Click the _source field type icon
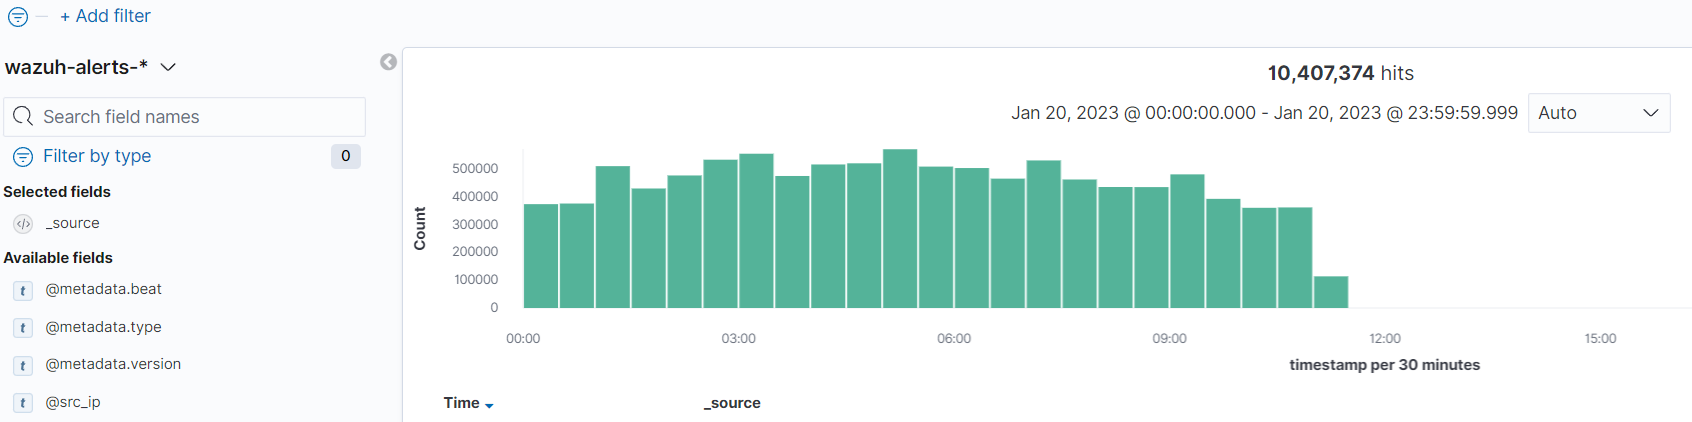The image size is (1692, 422). point(23,224)
